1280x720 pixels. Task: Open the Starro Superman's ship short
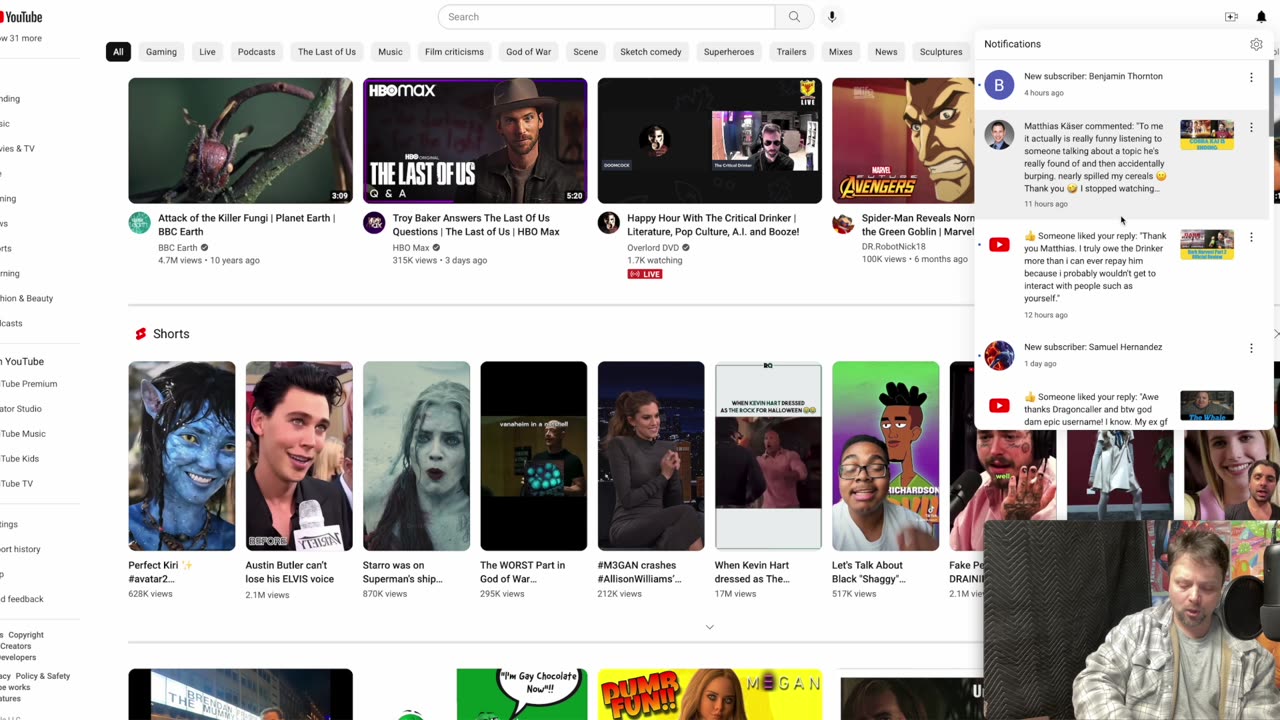pyautogui.click(x=416, y=456)
